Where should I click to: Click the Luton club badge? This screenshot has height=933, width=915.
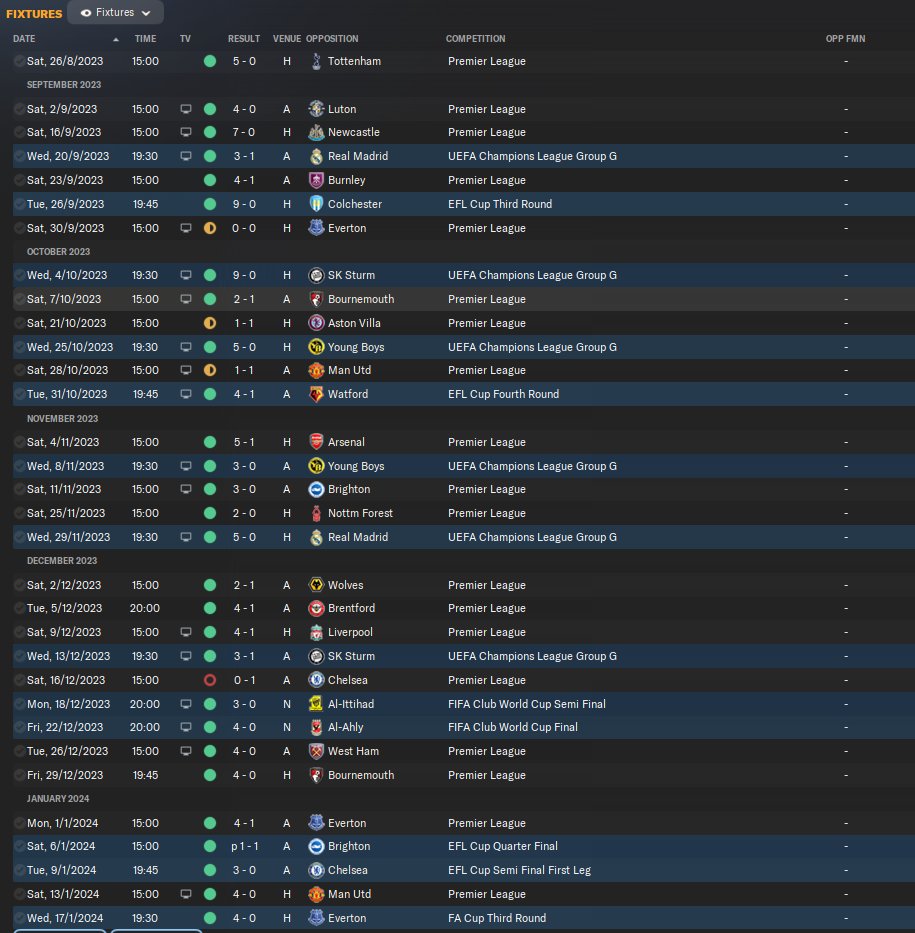[317, 109]
